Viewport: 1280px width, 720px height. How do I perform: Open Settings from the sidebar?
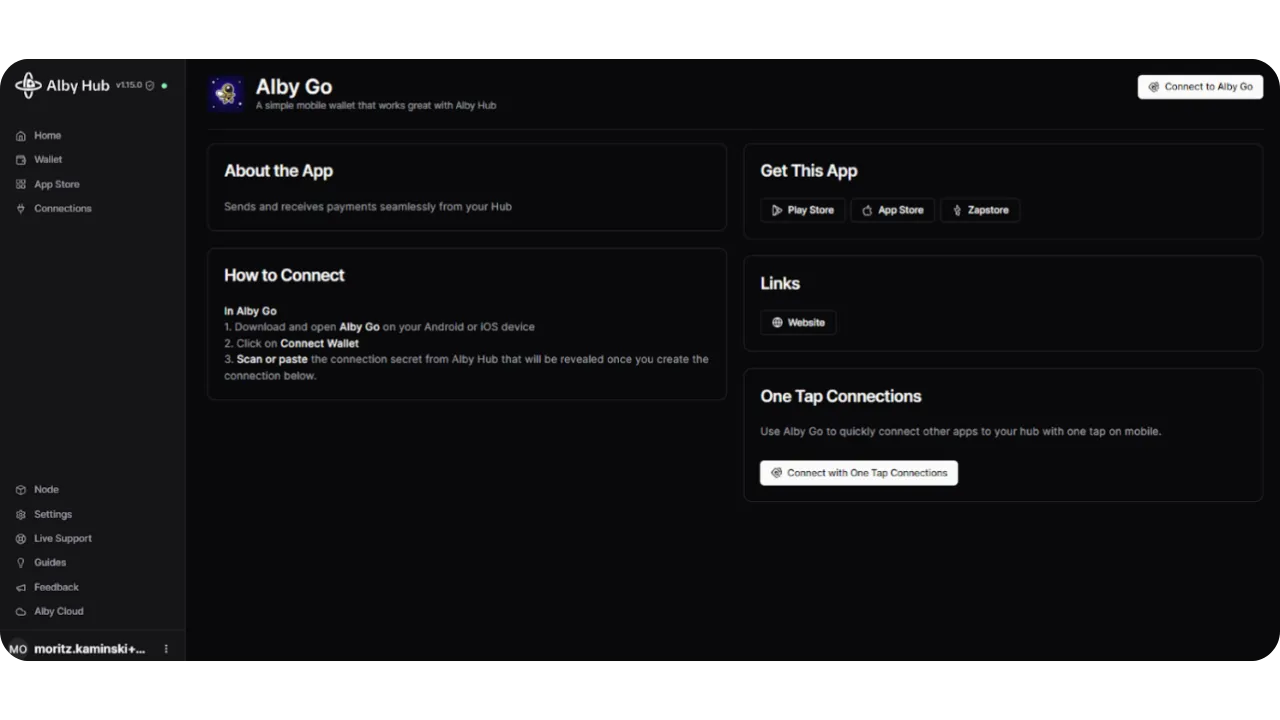(x=52, y=515)
